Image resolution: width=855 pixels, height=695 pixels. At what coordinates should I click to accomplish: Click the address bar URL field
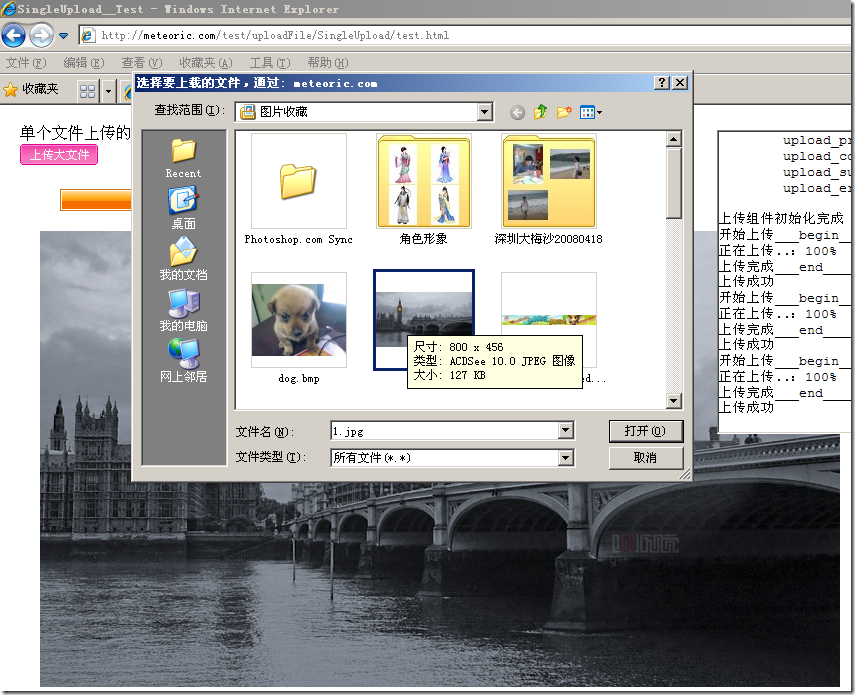[x=300, y=36]
